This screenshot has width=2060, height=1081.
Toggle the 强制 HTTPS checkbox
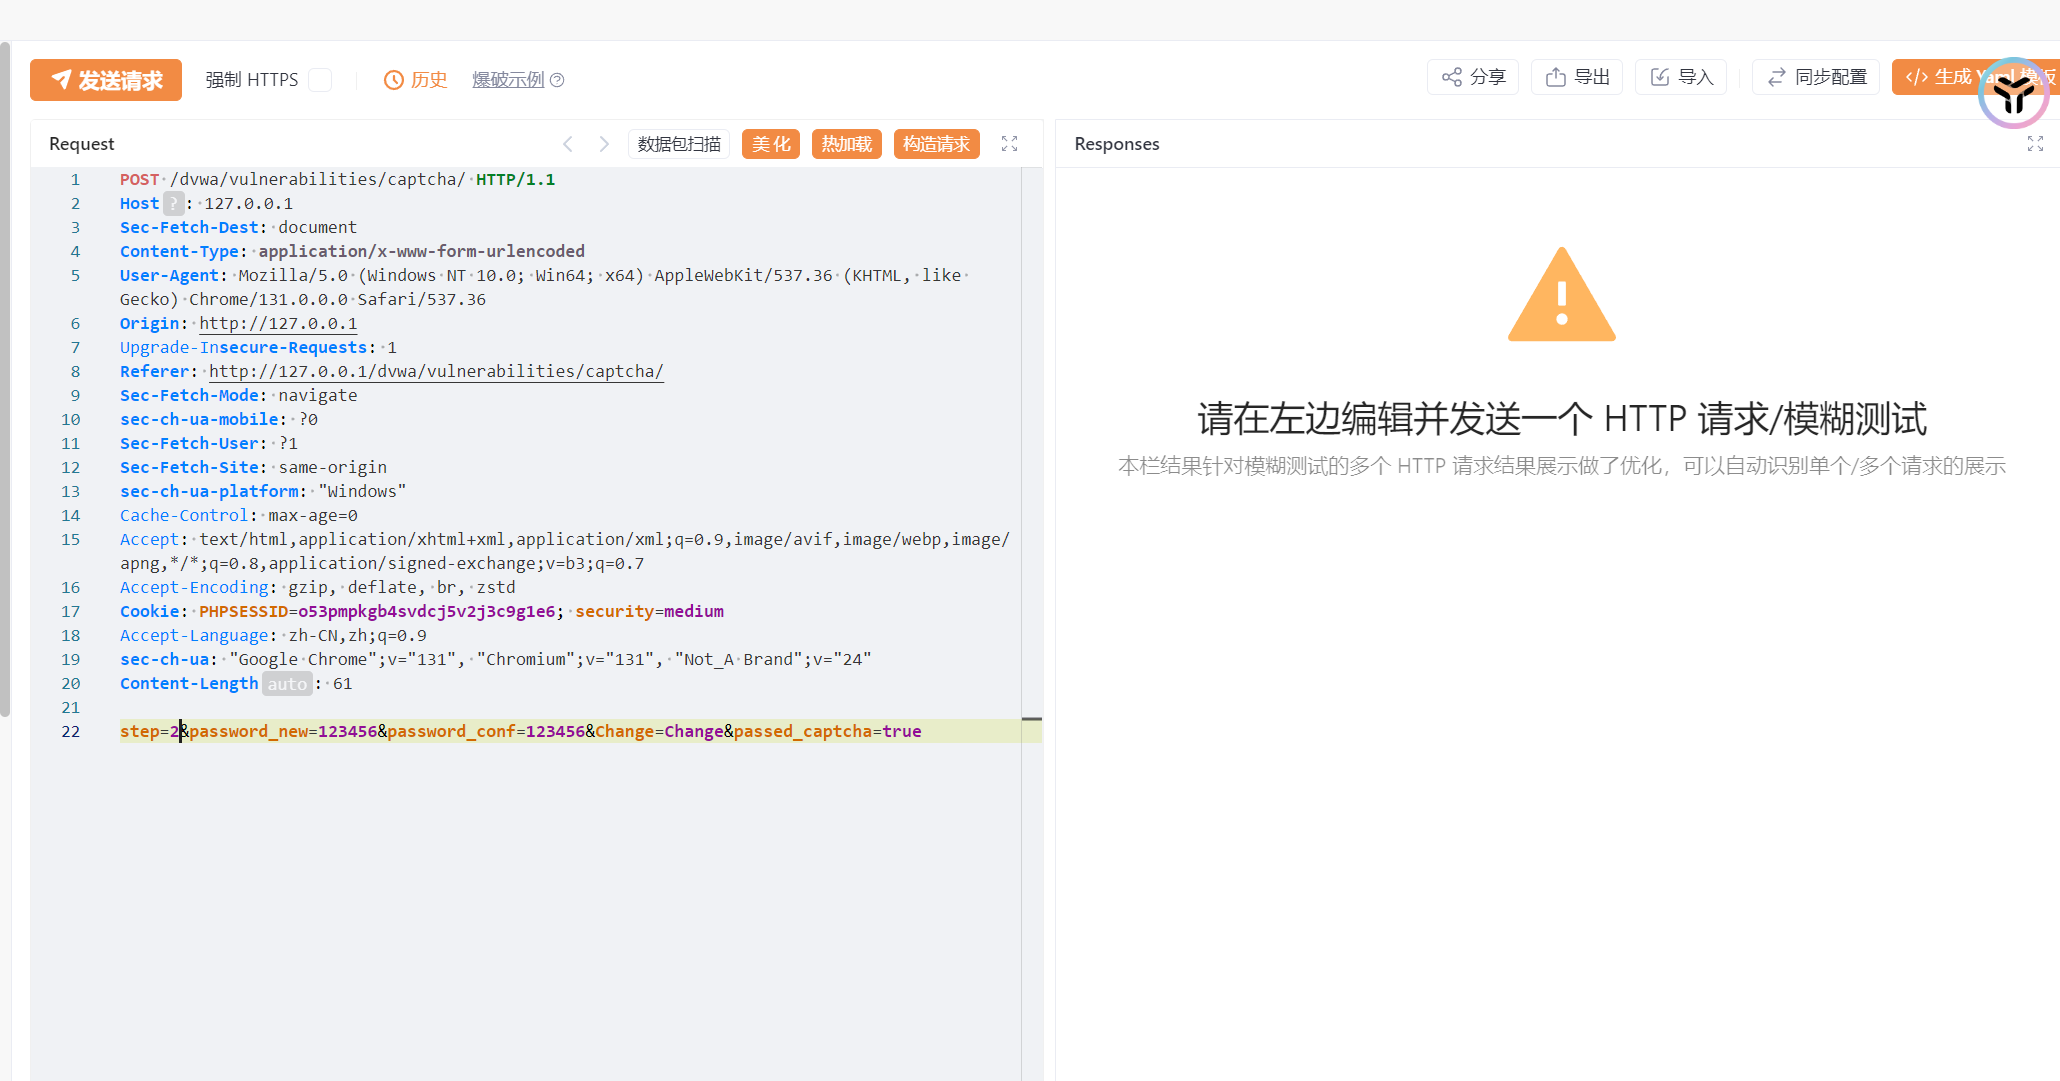tap(320, 80)
